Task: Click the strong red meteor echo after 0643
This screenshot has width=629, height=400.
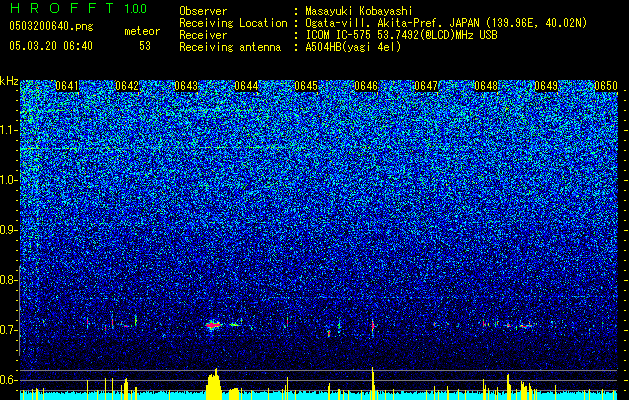Action: (213, 325)
